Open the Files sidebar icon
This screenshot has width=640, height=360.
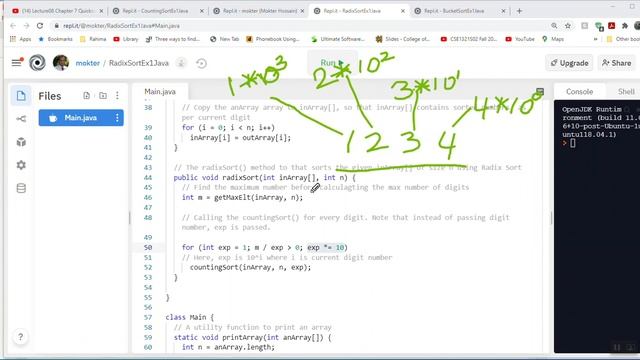tap(21, 96)
